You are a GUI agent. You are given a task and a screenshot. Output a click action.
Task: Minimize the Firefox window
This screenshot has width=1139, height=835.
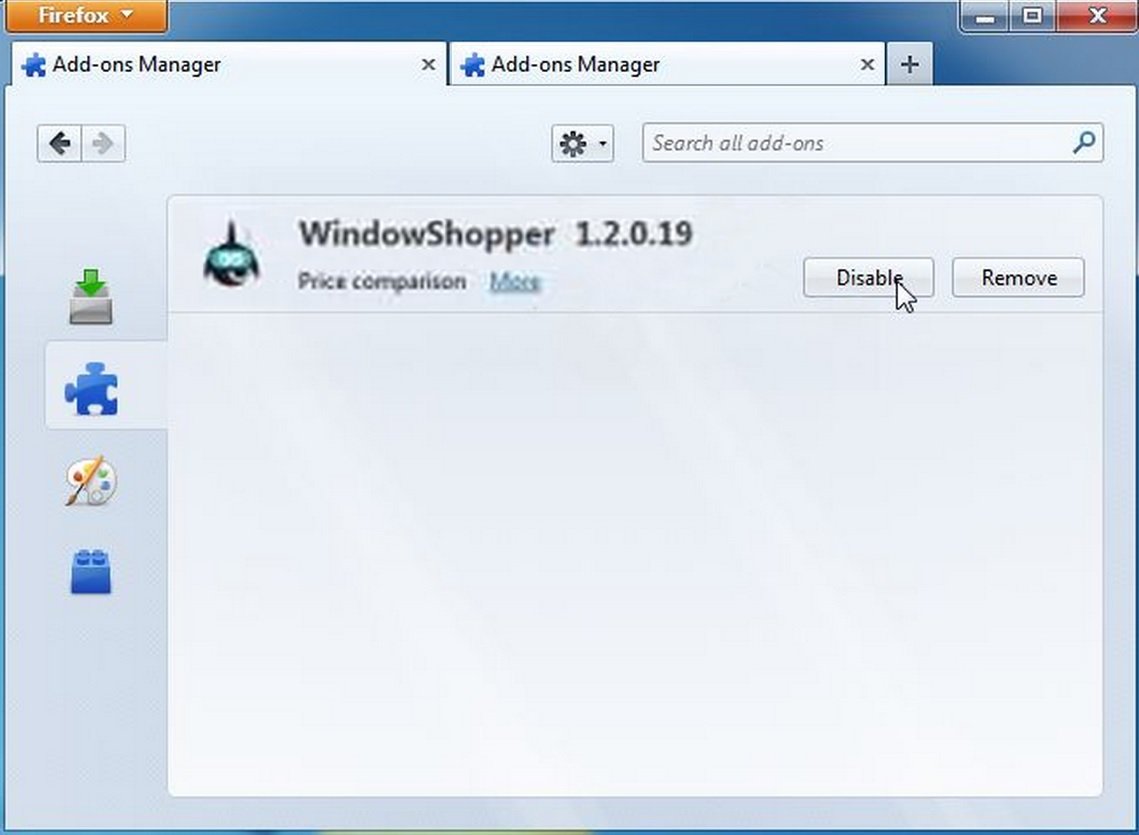pos(984,16)
